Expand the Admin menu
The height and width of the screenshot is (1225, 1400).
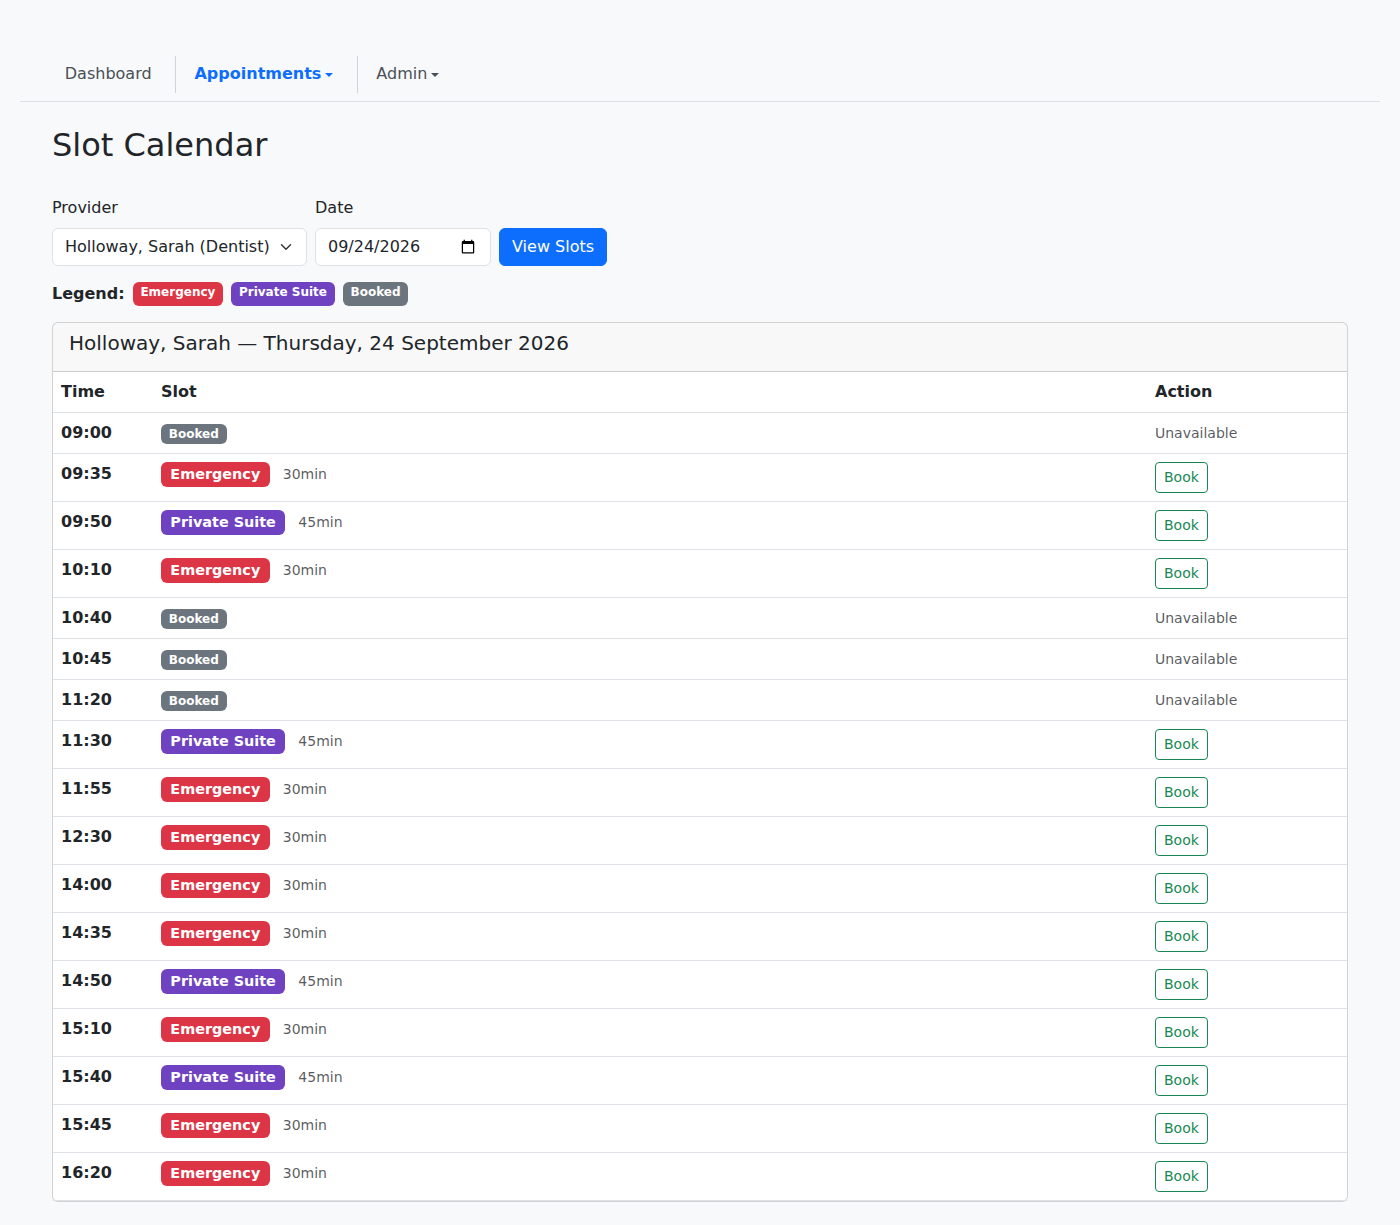click(407, 74)
